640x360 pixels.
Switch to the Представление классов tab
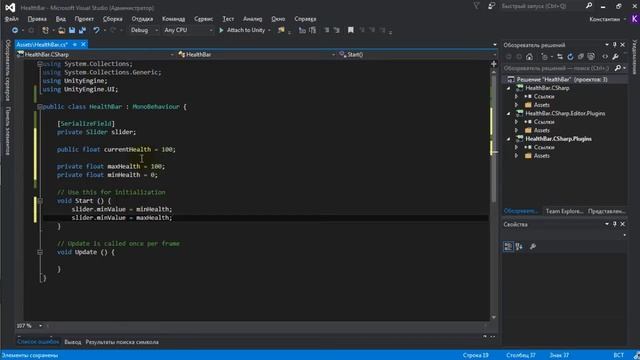(607, 211)
